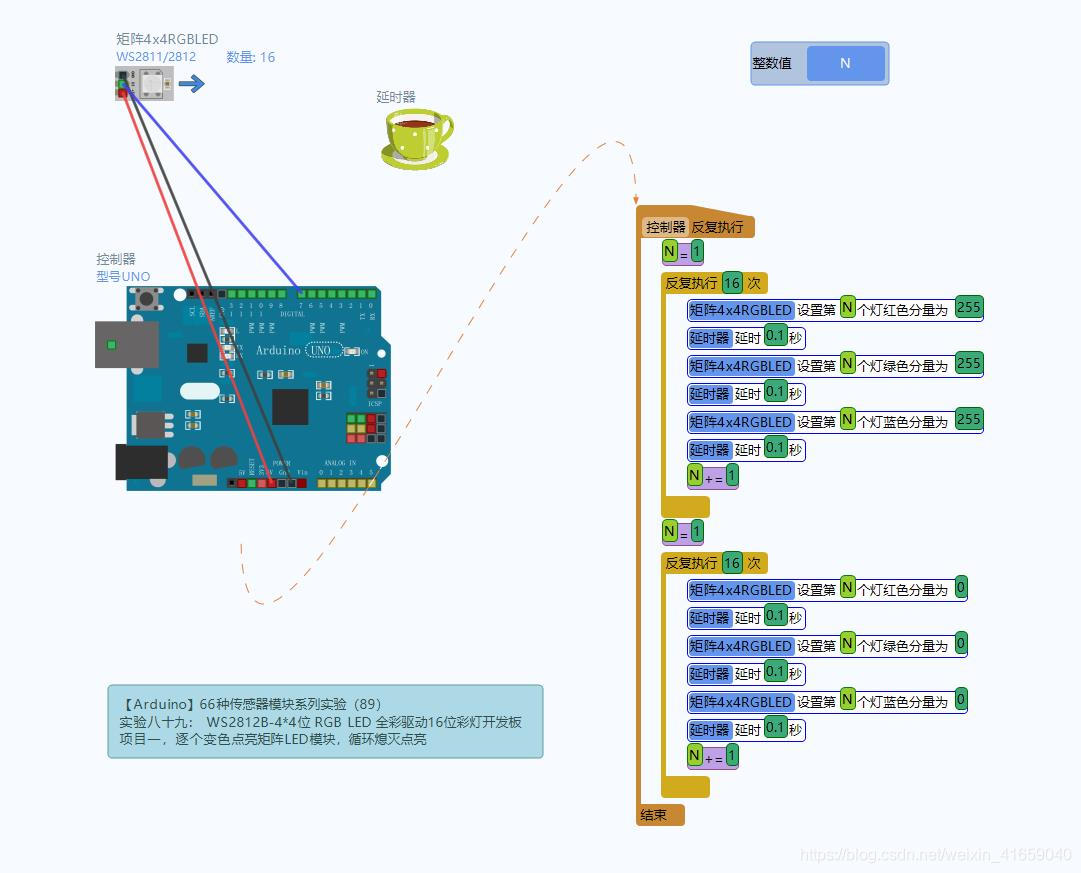Select the blue experiment description comment box
The width and height of the screenshot is (1081, 873).
[325, 721]
